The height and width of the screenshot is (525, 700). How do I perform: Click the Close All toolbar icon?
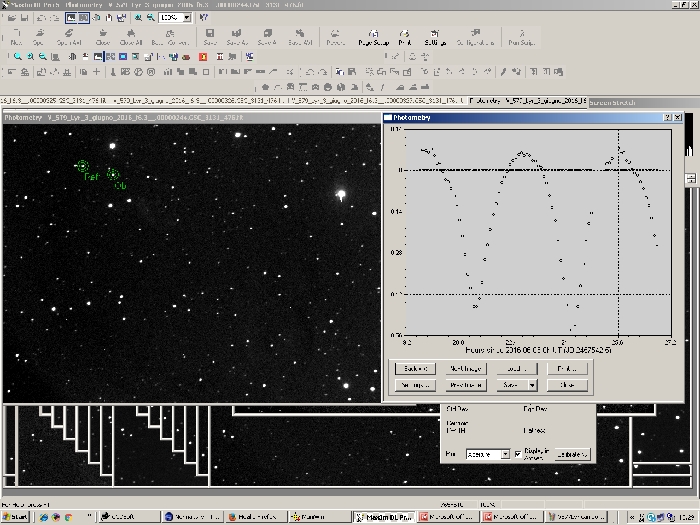pyautogui.click(x=131, y=37)
